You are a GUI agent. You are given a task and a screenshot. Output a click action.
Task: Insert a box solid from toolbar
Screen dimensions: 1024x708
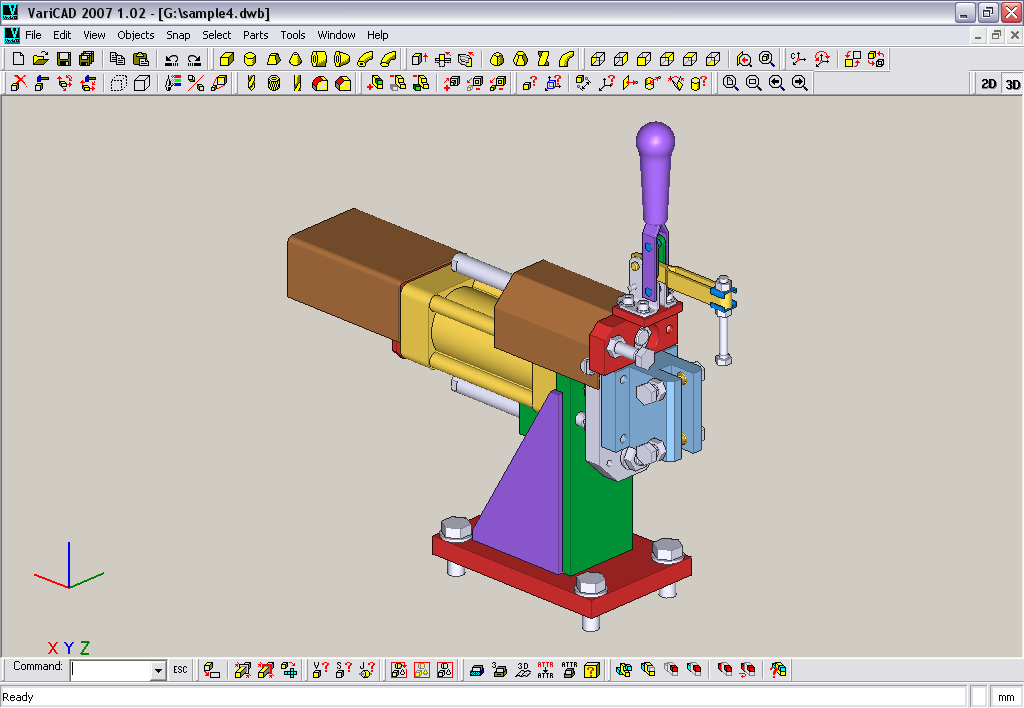(x=227, y=60)
